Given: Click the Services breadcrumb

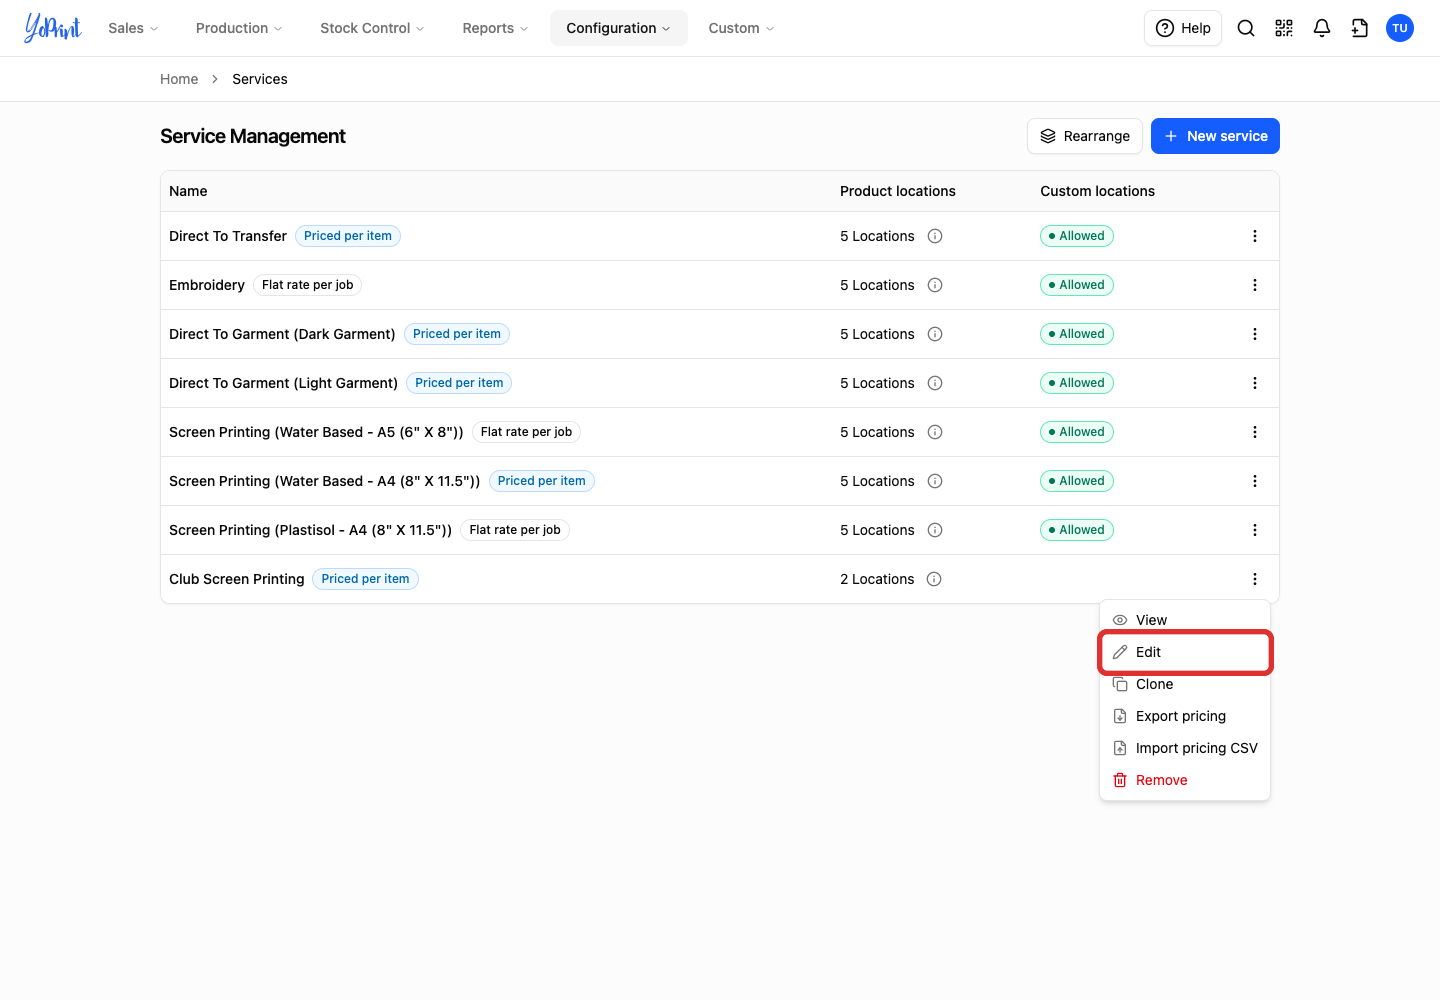Looking at the screenshot, I should [260, 79].
